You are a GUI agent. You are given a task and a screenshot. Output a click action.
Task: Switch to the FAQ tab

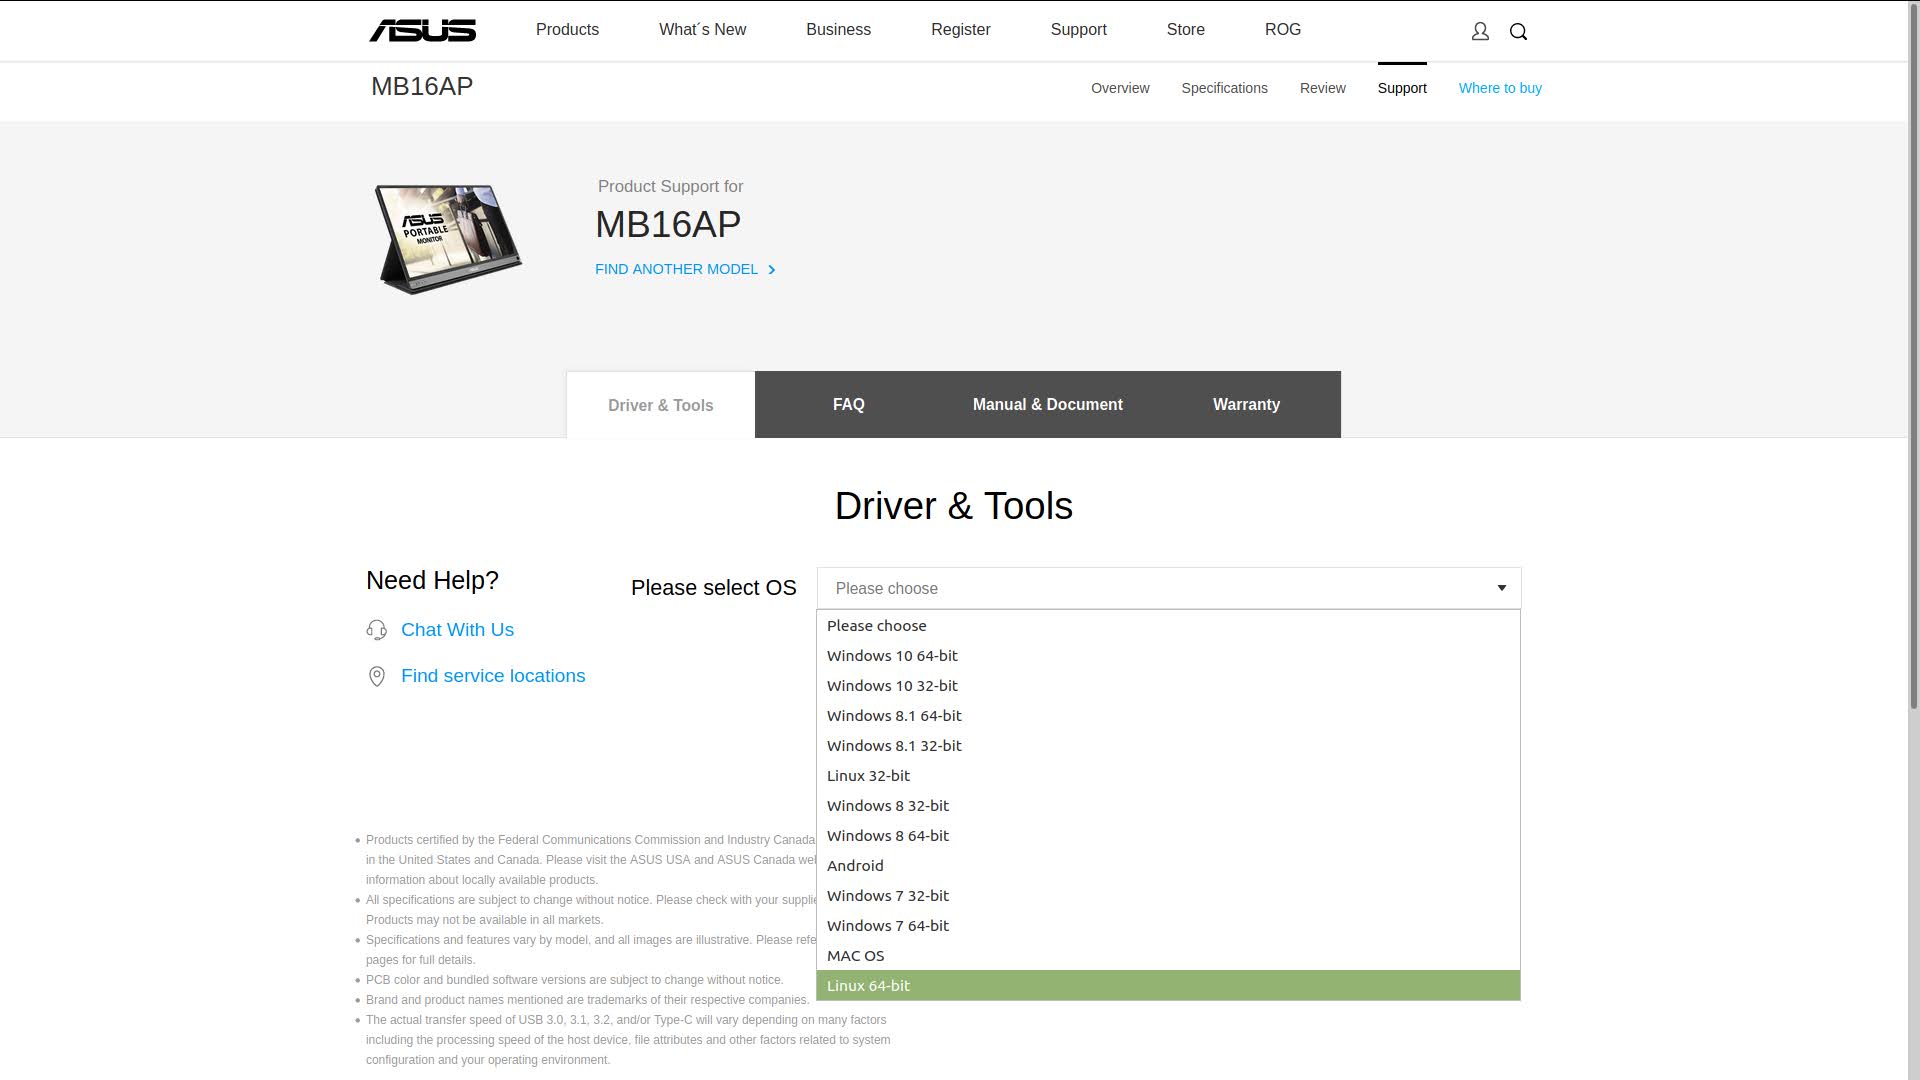(x=848, y=404)
